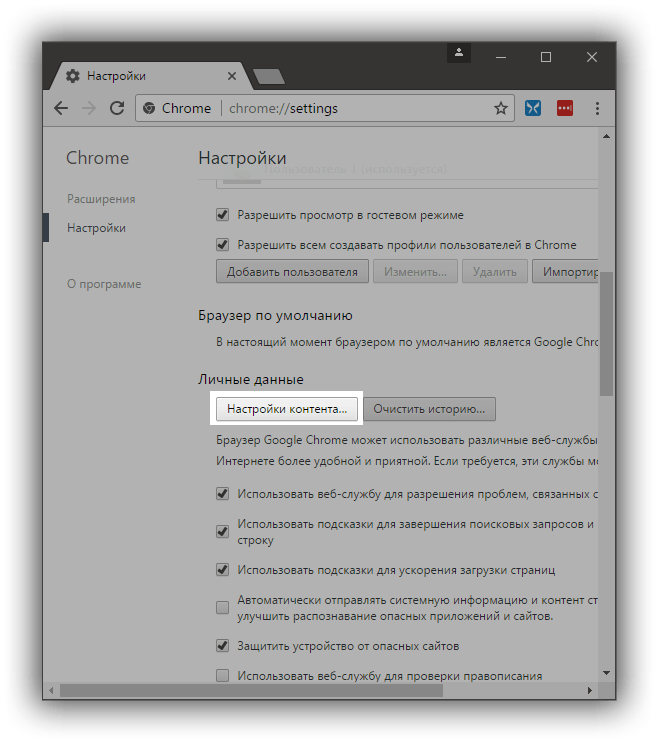Screen dimensions: 658x742
Task: Go back with the browser back arrow
Action: 61,108
